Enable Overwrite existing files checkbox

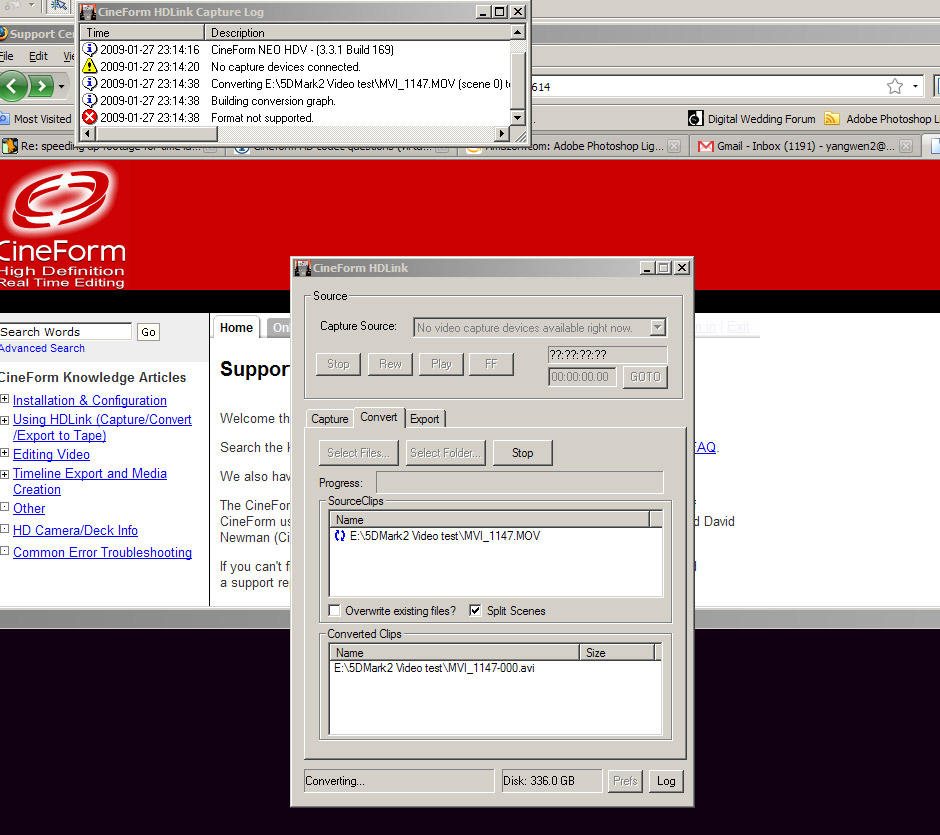[x=335, y=611]
